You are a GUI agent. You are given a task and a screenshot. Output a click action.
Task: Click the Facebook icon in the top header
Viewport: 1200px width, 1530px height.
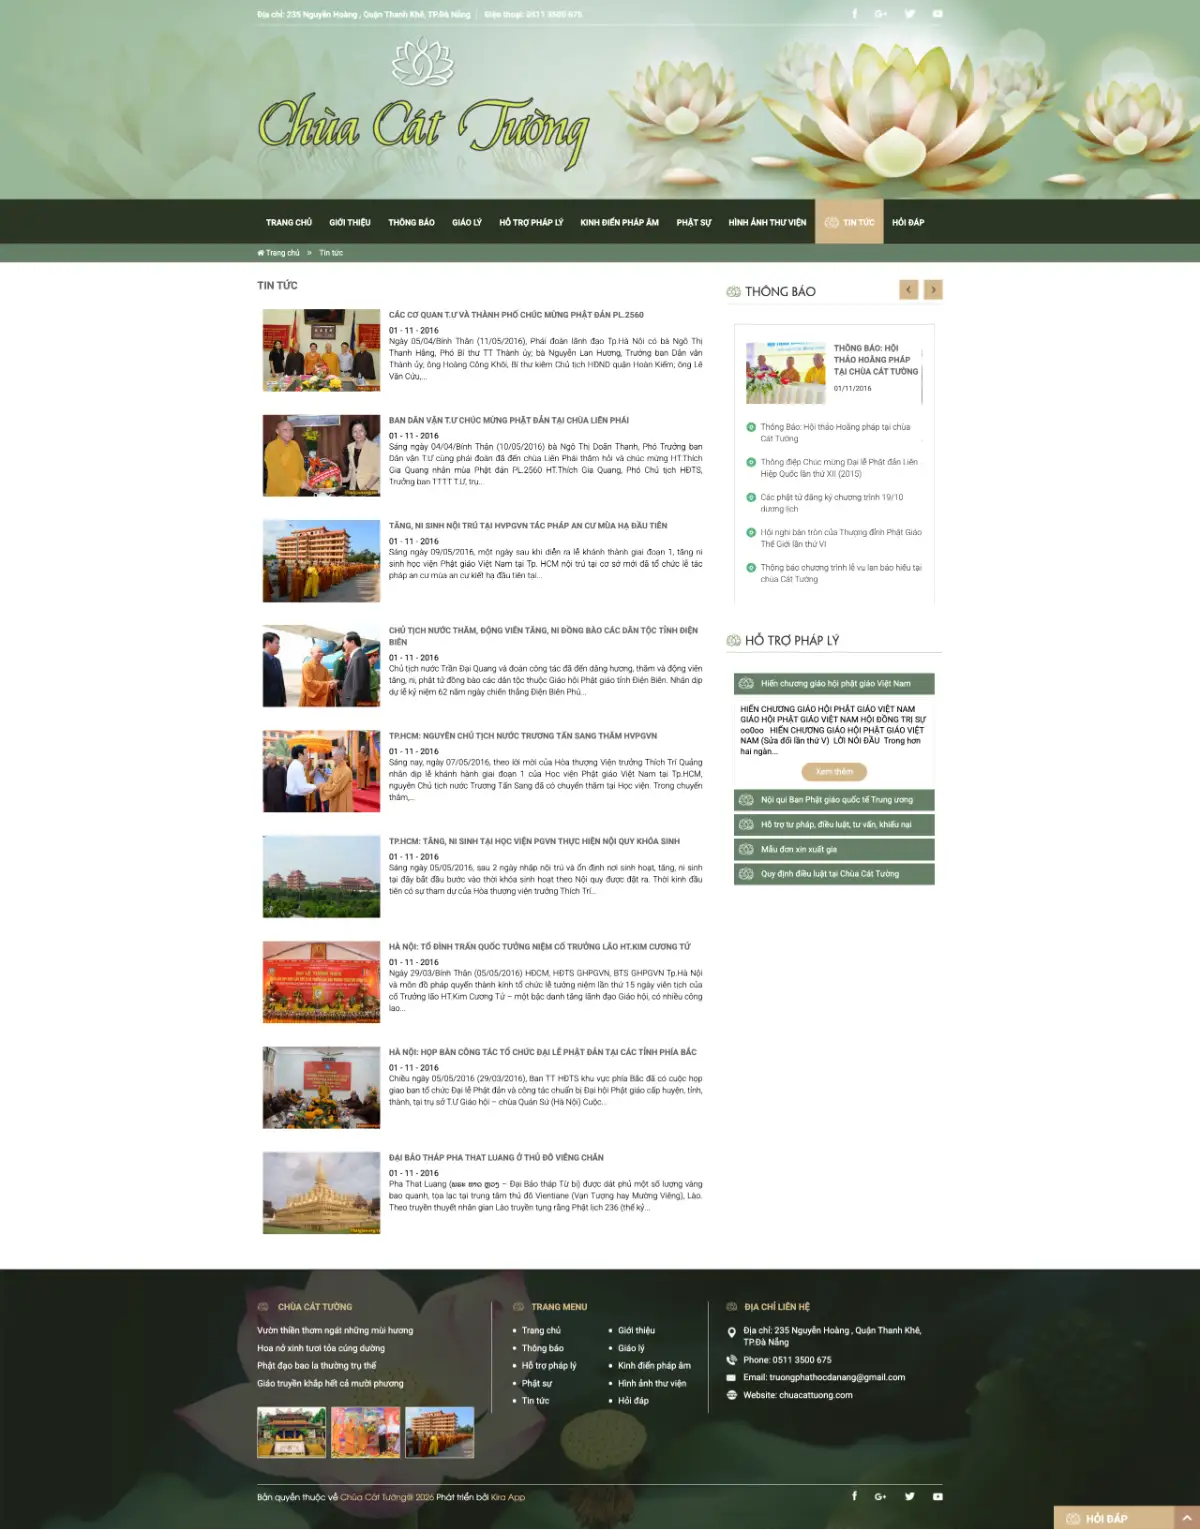[854, 14]
